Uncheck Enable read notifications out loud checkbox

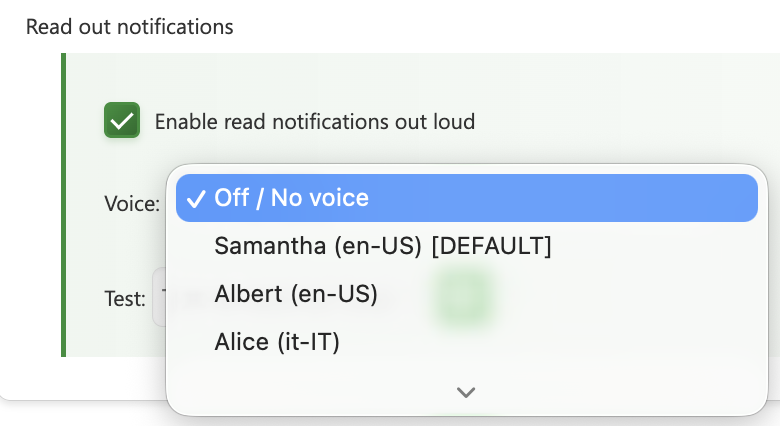pyautogui.click(x=121, y=122)
